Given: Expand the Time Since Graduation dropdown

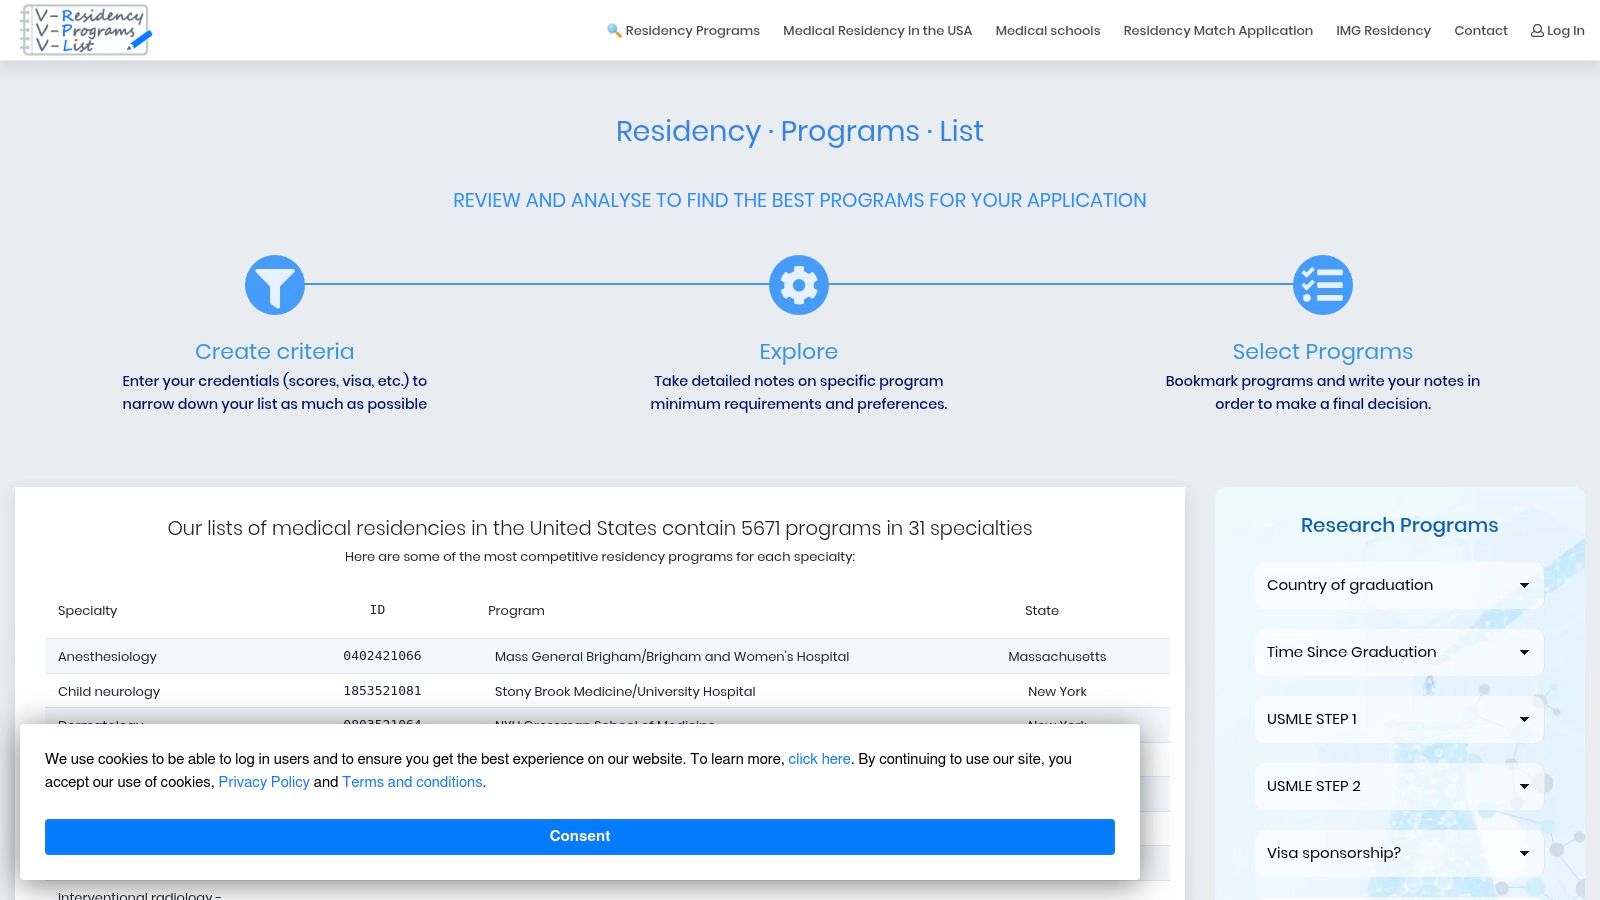Looking at the screenshot, I should click(1398, 652).
